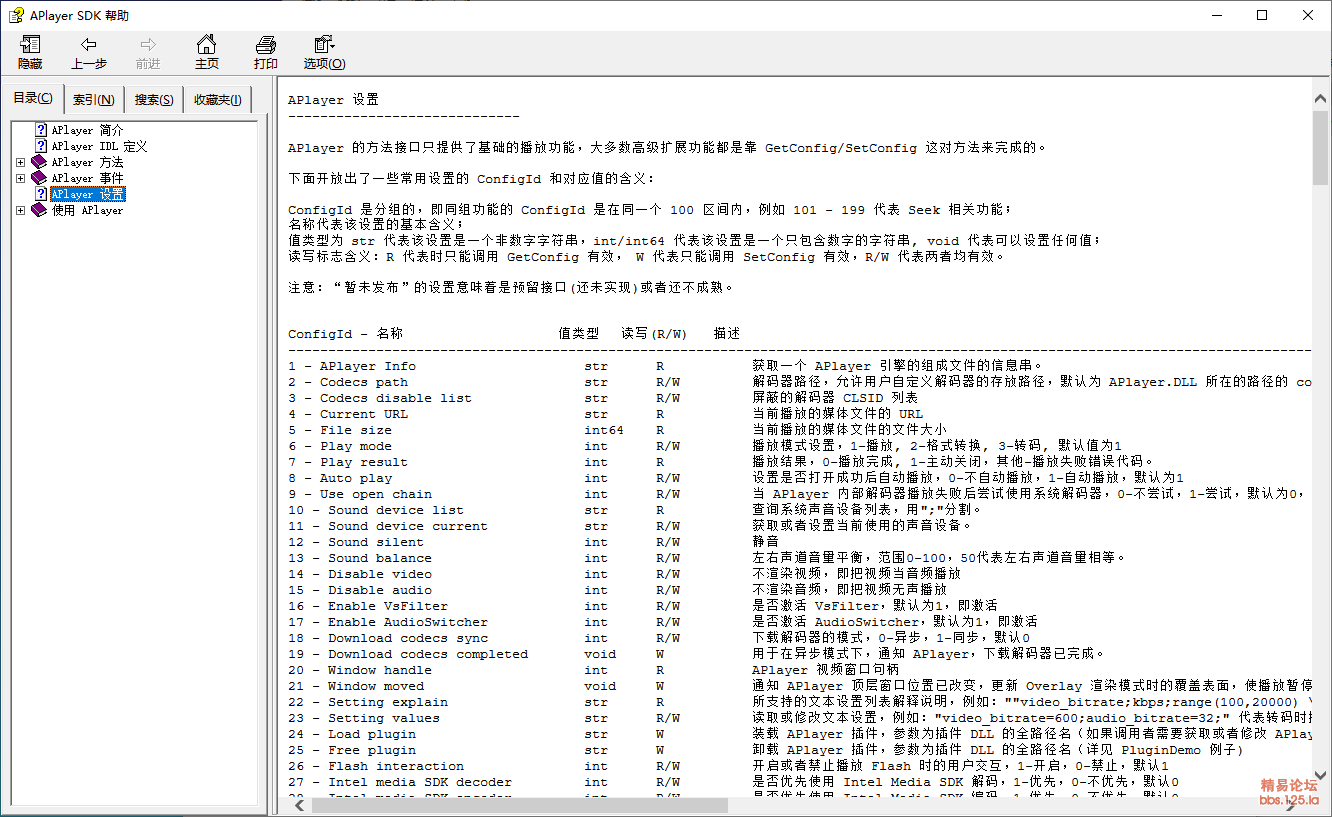
Task: Click the 隐藏 (Hide) toolbar icon
Action: click(30, 52)
